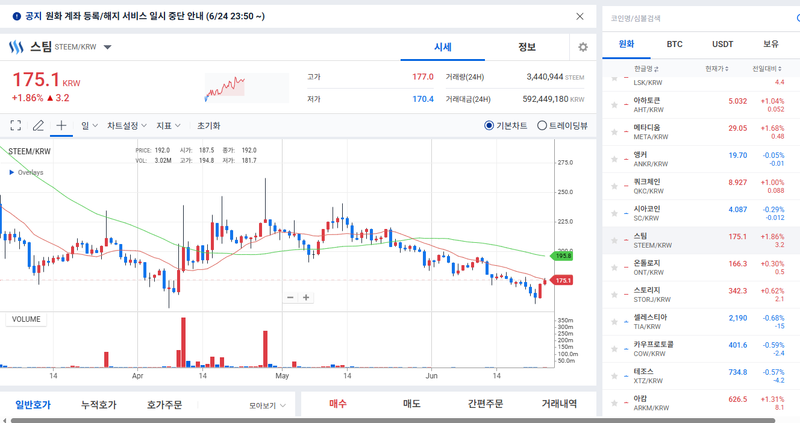Viewport: 800px width, 423px height.
Task: Open 호가주문 tab
Action: tap(164, 405)
